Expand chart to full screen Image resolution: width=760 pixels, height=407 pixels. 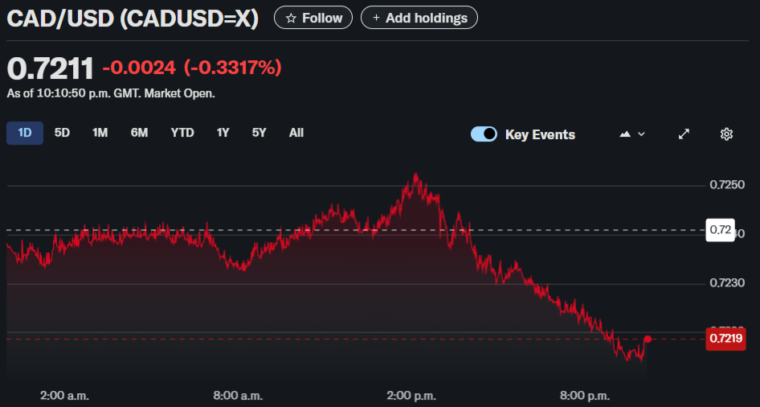point(684,134)
